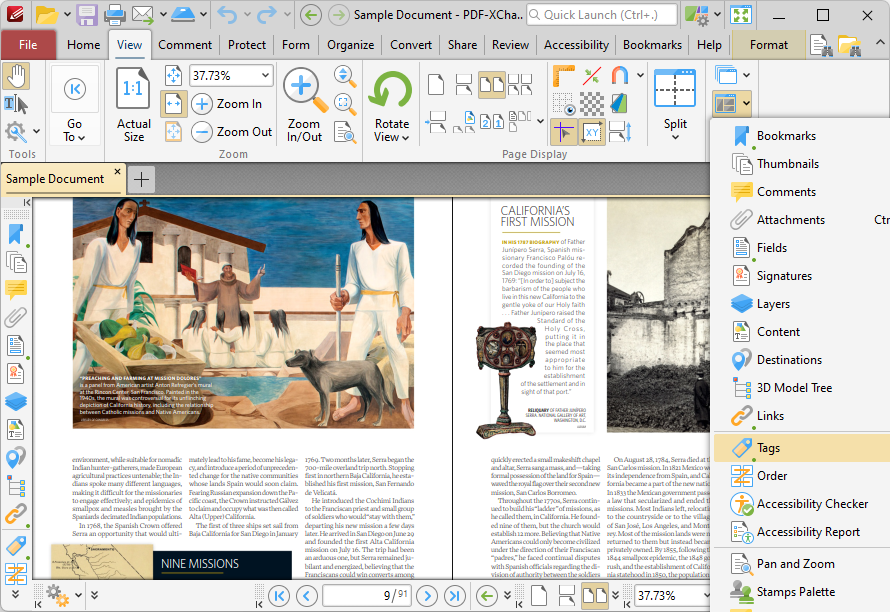
Task: Go to last page in status bar
Action: coord(455,596)
